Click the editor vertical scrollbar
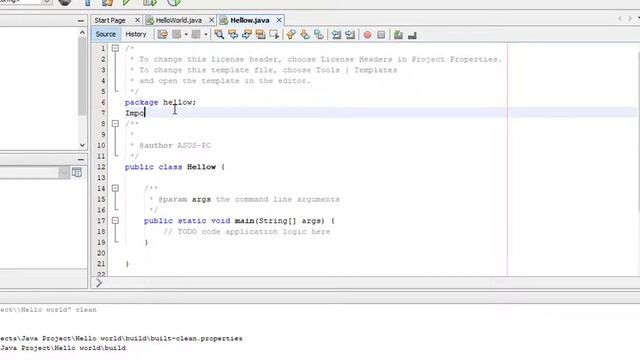The width and height of the screenshot is (640, 360). pos(638,131)
